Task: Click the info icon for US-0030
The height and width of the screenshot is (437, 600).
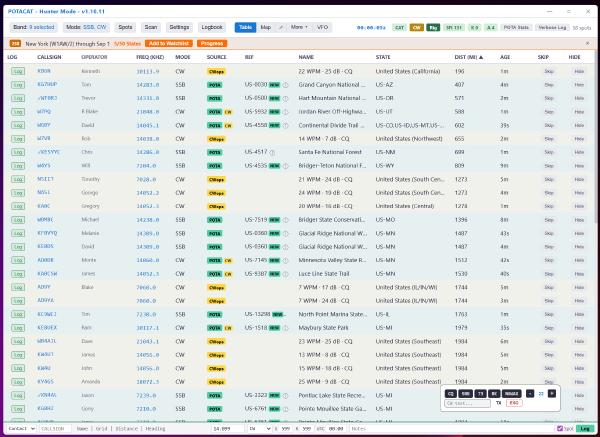Action: 285,85
